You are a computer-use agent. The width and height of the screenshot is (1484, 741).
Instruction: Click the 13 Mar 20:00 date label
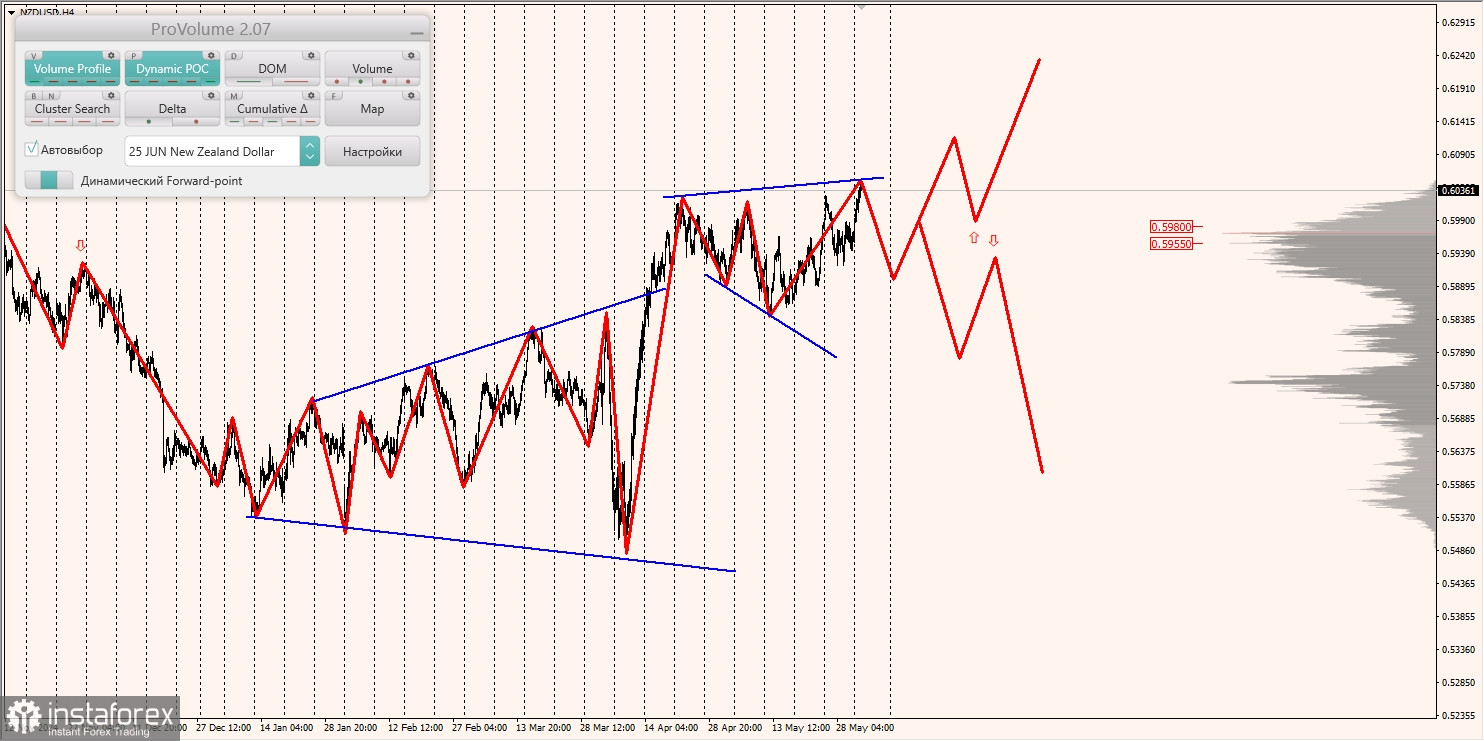coord(543,728)
